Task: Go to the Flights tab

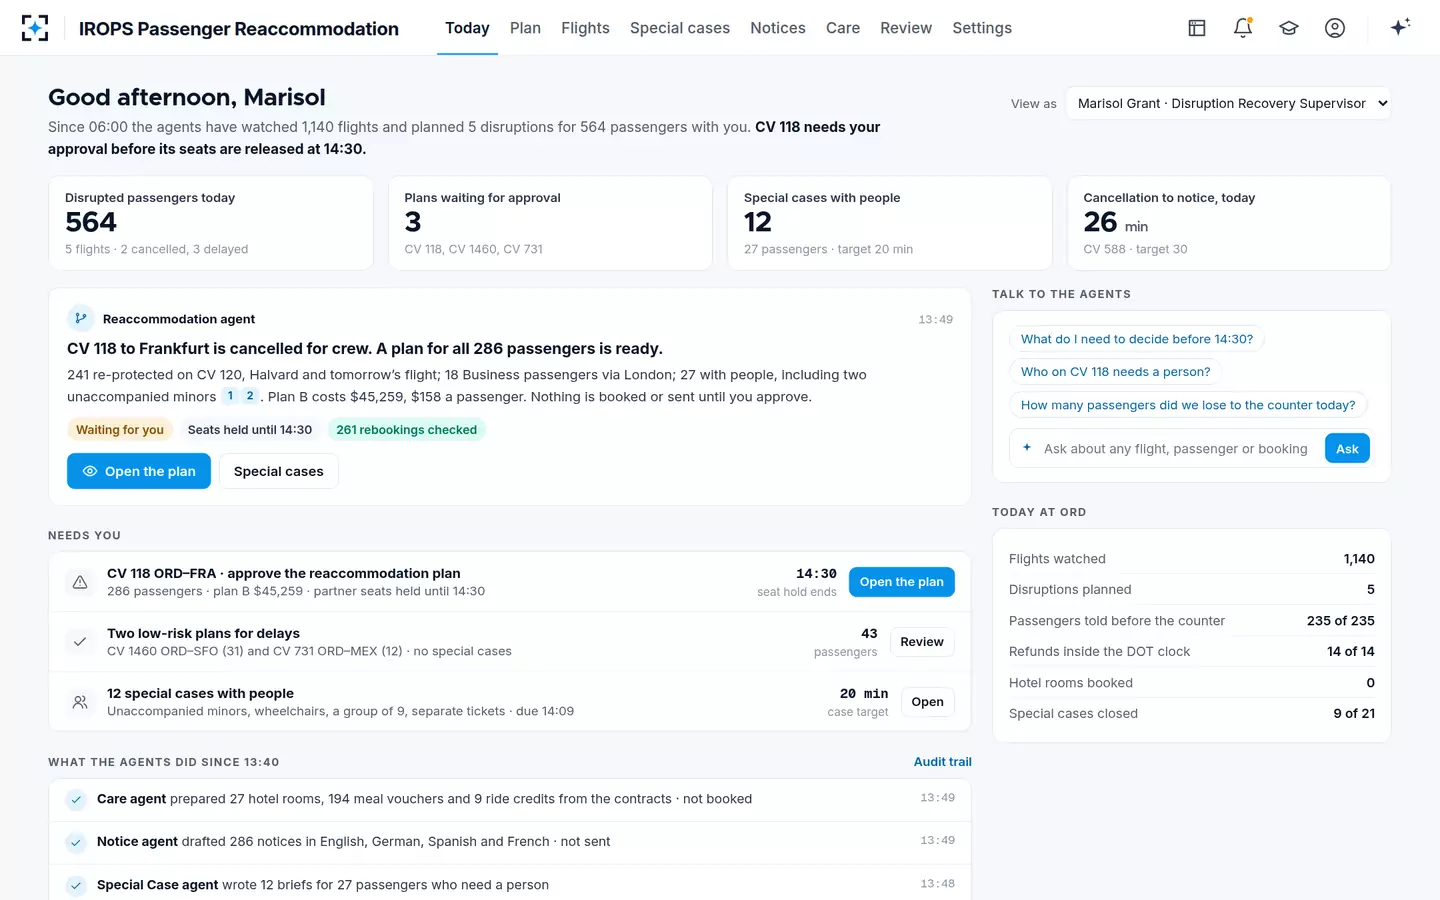Action: [585, 28]
